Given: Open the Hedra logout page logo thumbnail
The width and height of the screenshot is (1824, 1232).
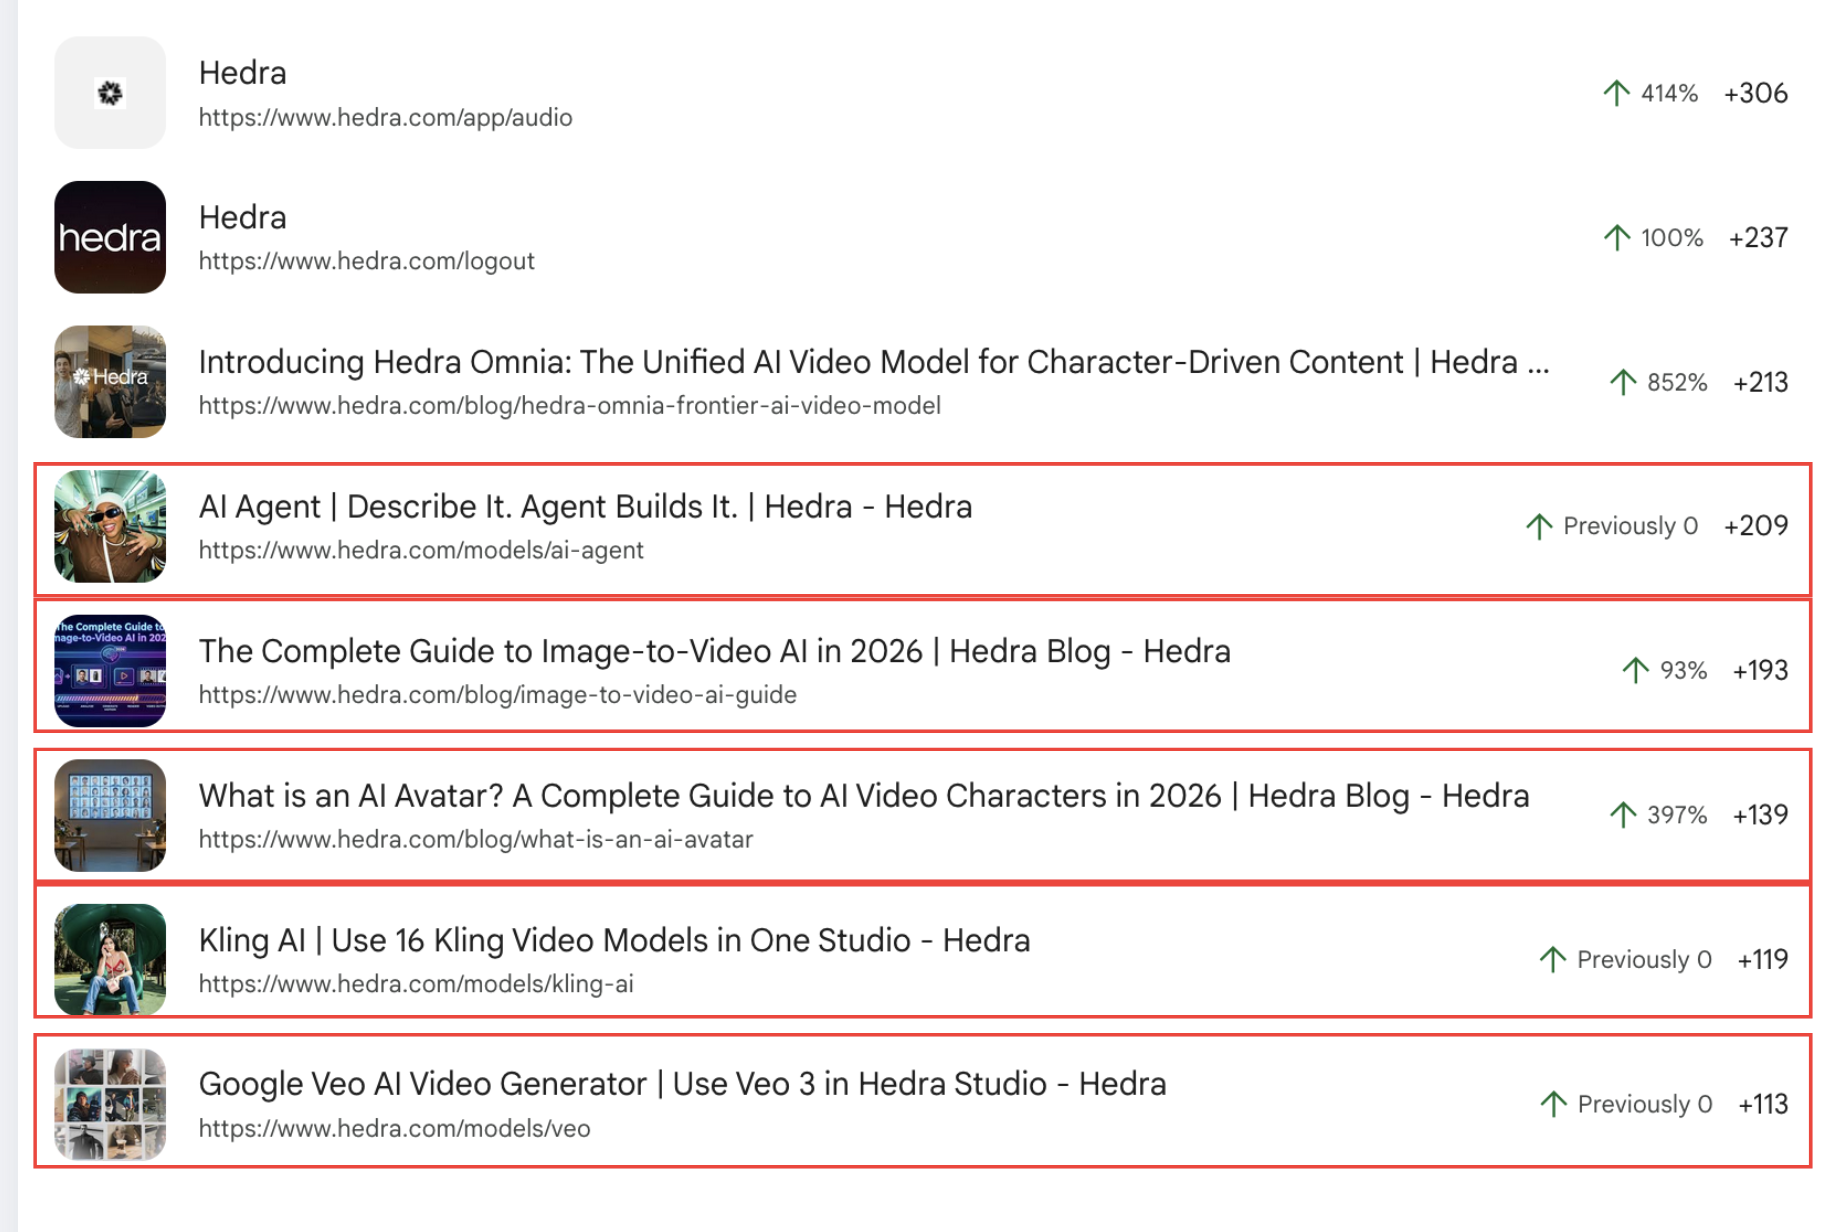Looking at the screenshot, I should click(110, 237).
